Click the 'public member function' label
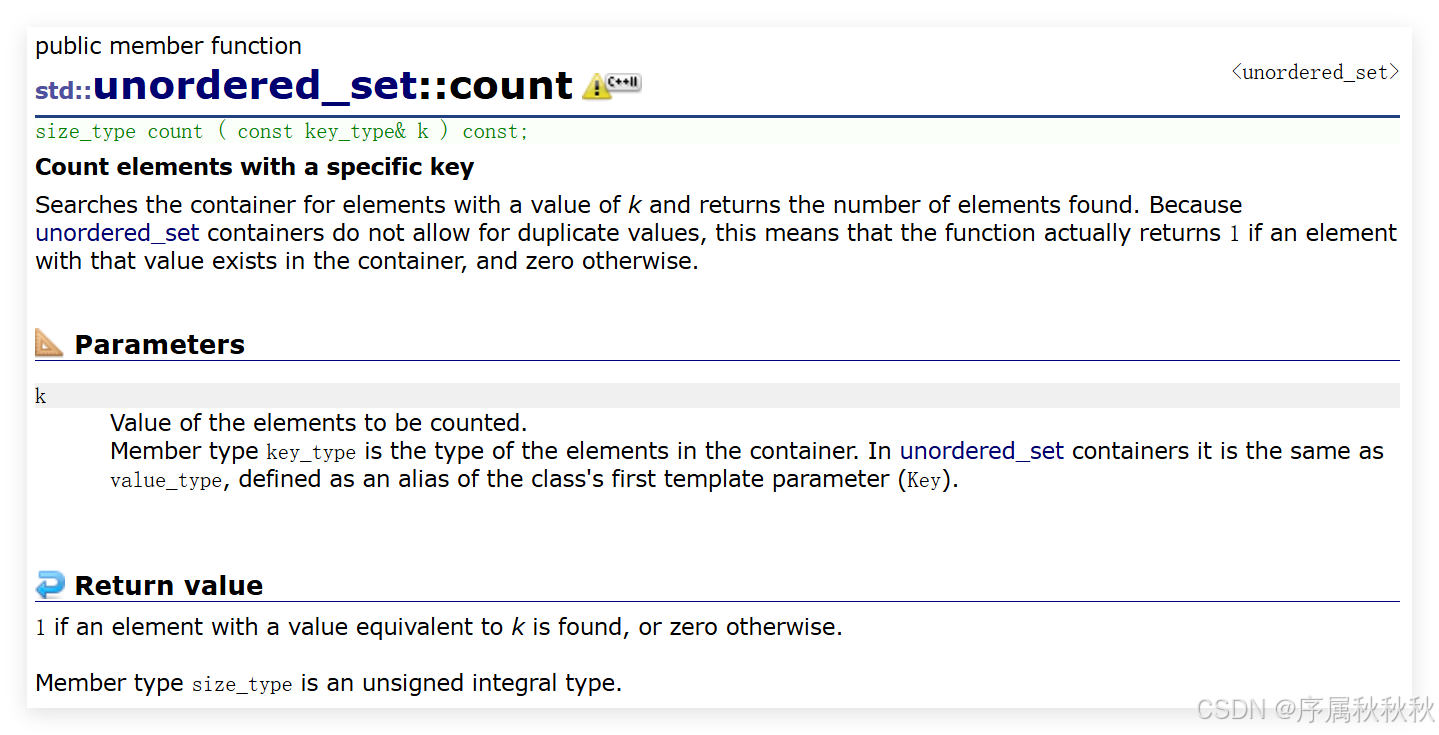 pyautogui.click(x=168, y=46)
